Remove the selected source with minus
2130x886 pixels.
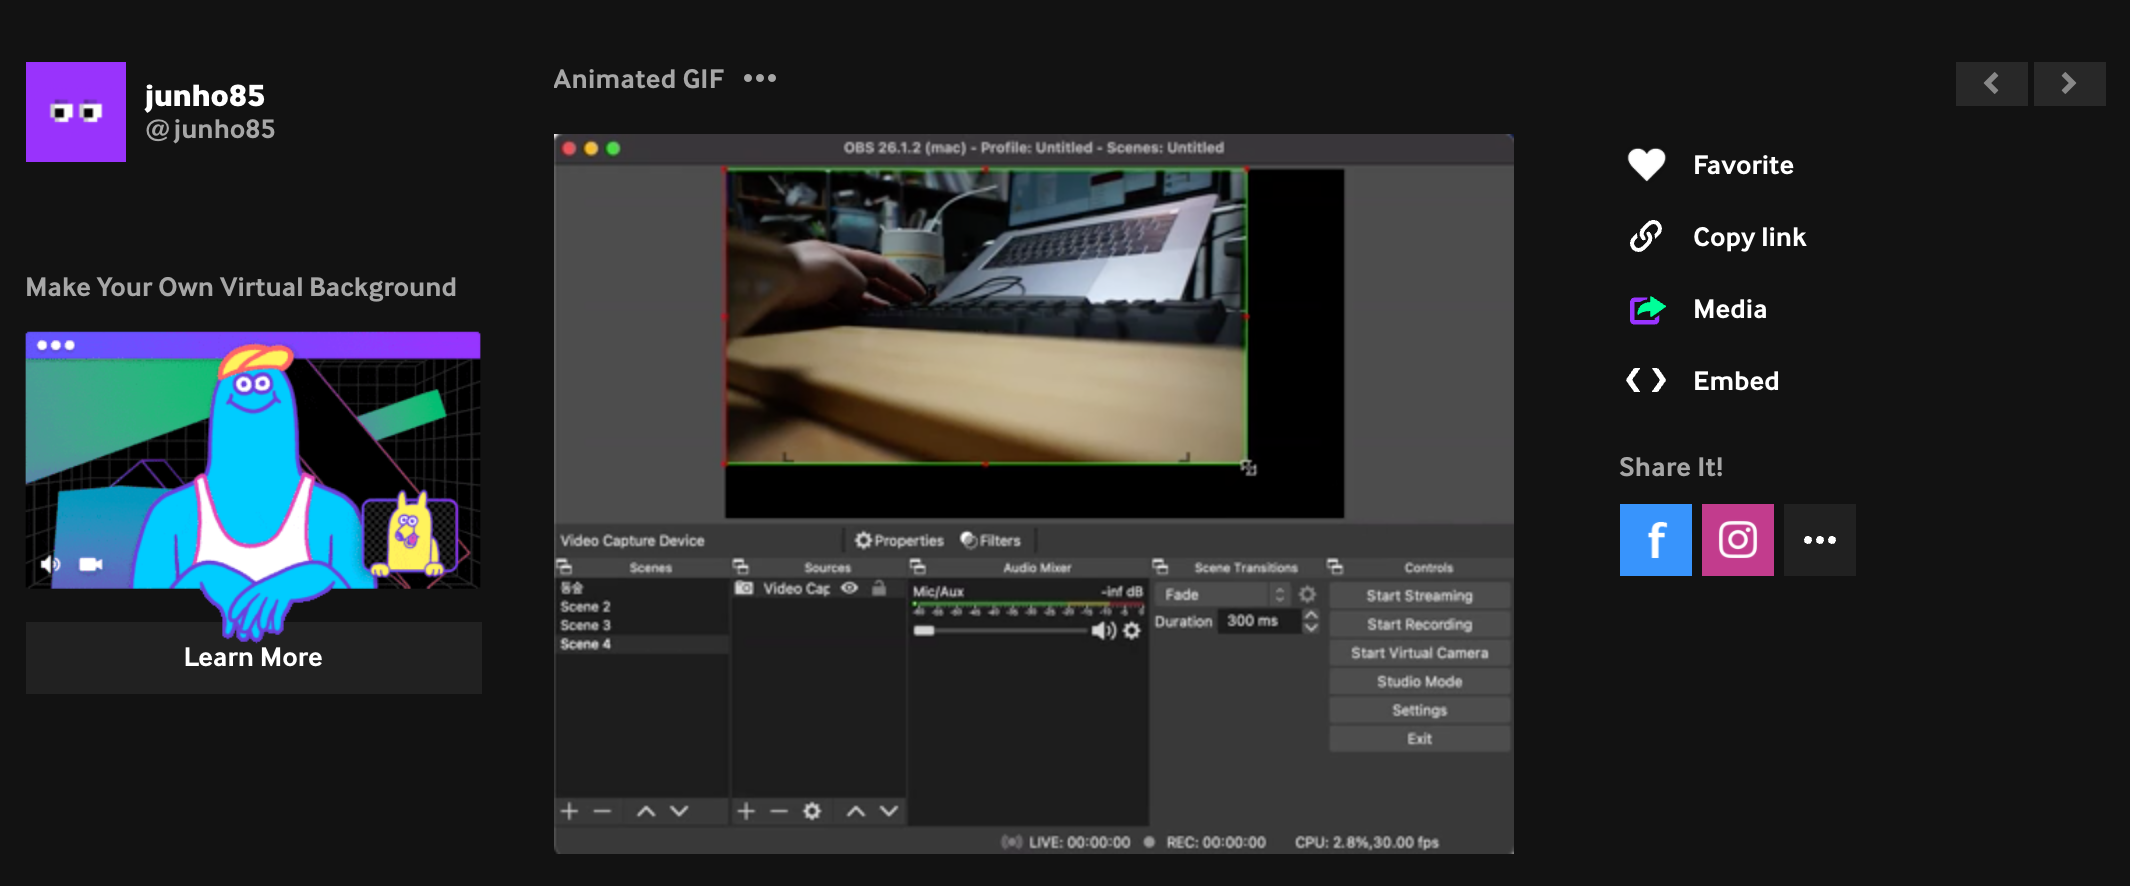click(x=779, y=811)
